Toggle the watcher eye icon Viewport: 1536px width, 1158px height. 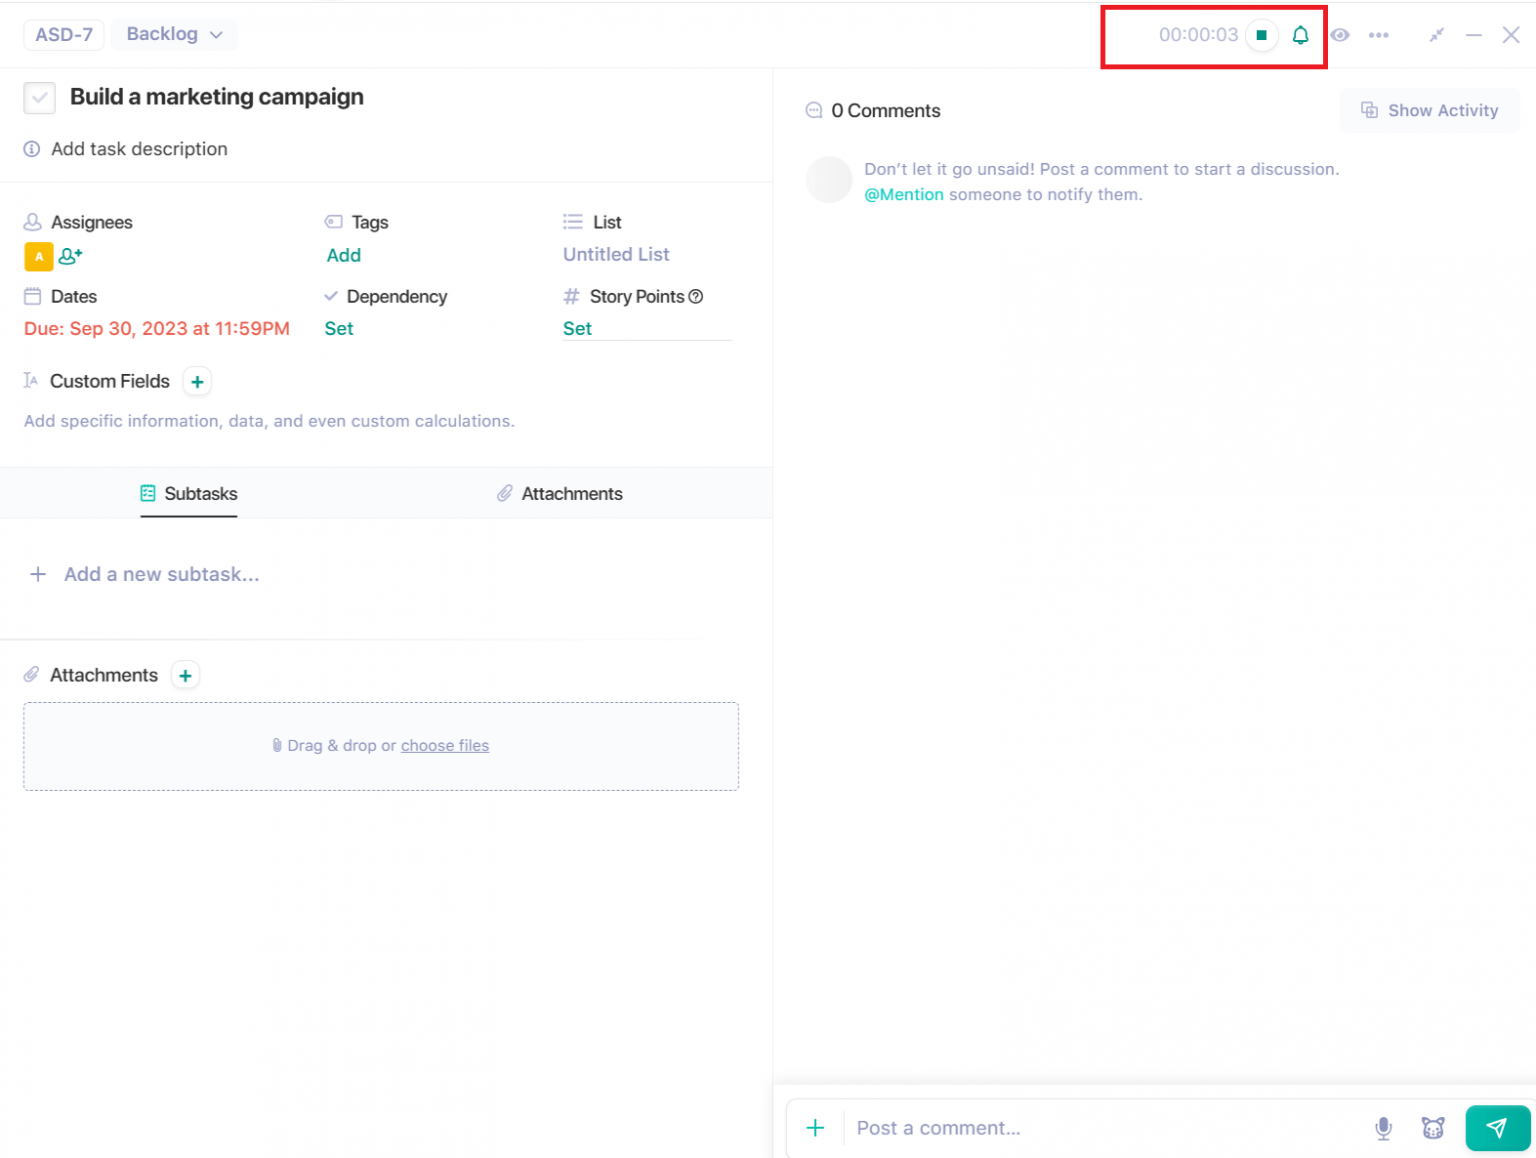1340,35
